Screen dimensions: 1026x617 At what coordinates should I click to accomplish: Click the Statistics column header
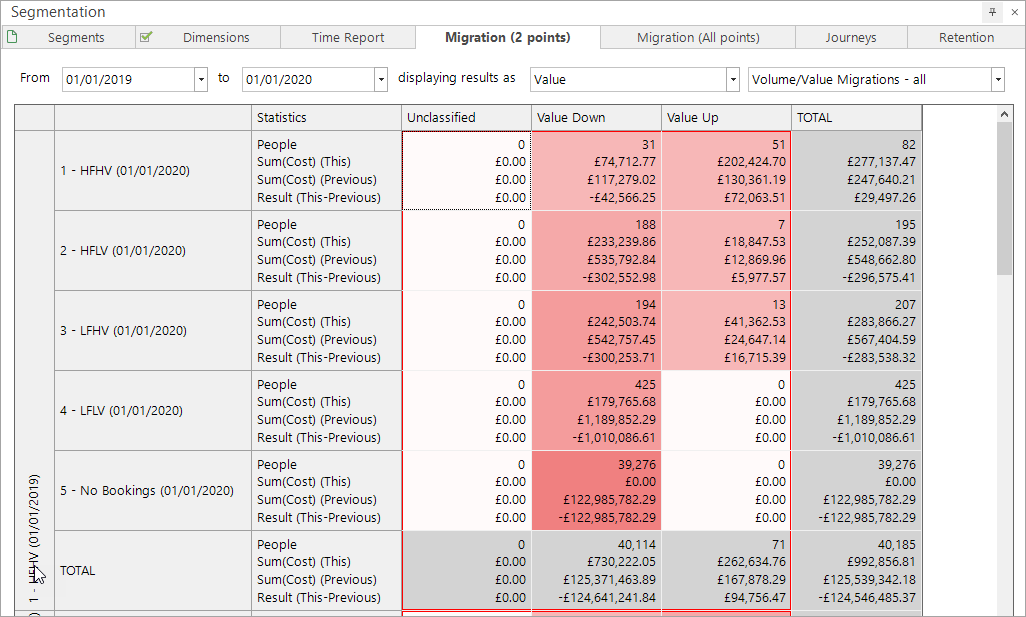tap(326, 118)
